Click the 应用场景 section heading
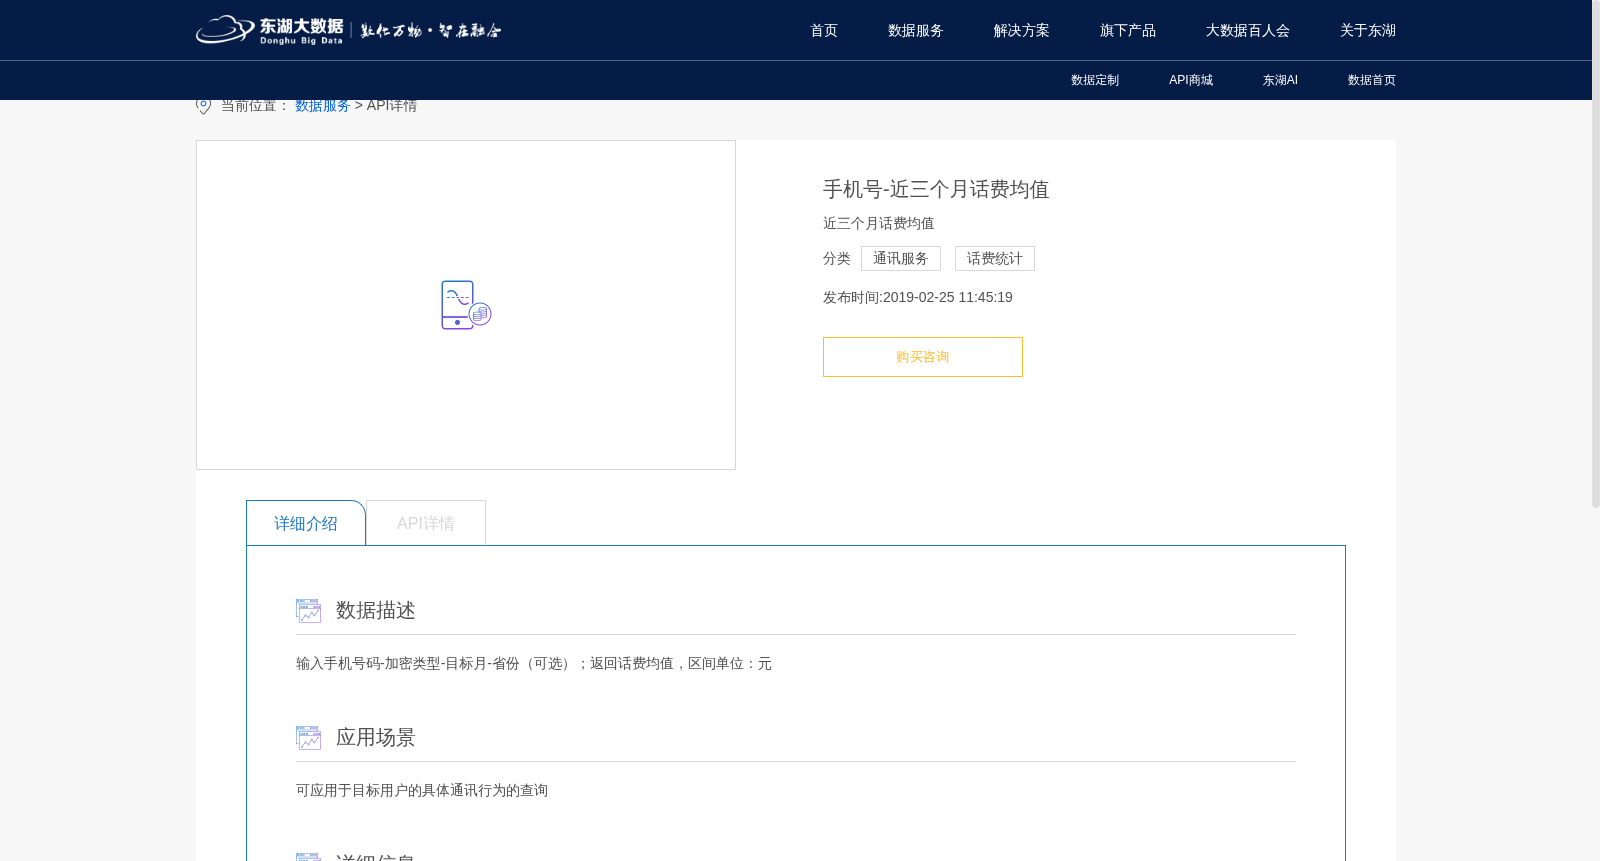The width and height of the screenshot is (1600, 861). click(x=376, y=737)
